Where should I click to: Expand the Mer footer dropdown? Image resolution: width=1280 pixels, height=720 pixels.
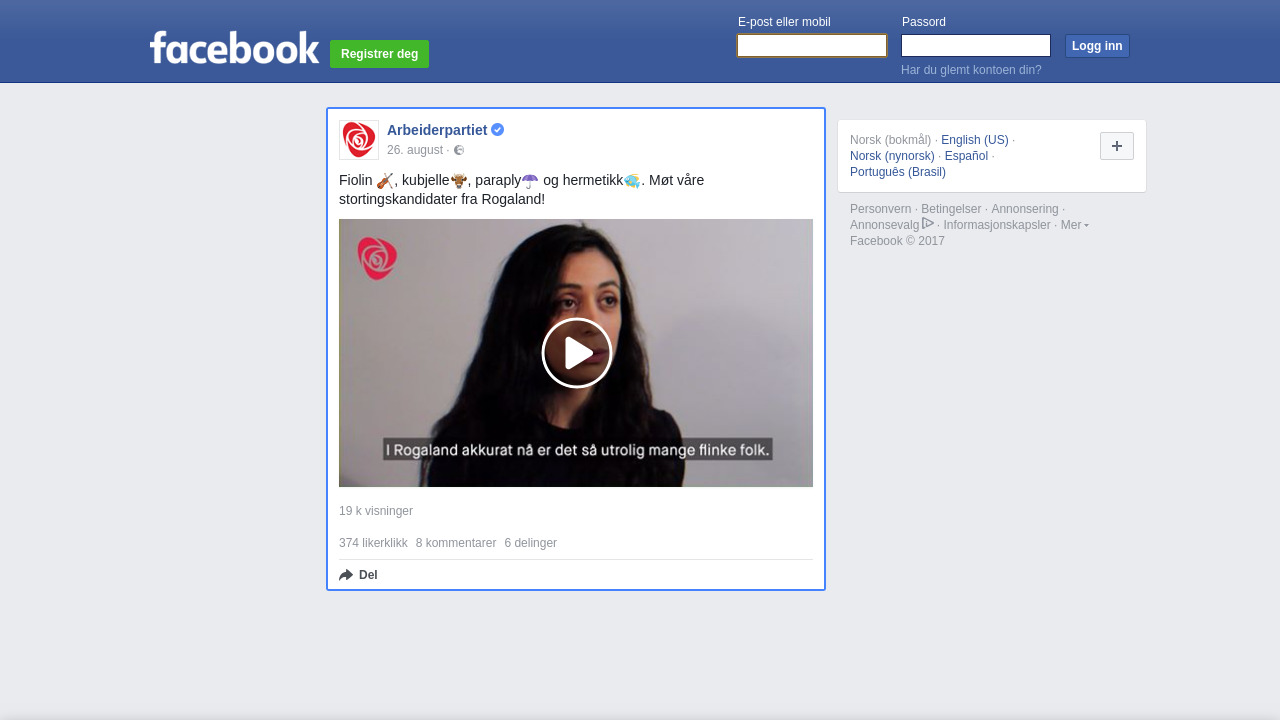pos(1075,225)
